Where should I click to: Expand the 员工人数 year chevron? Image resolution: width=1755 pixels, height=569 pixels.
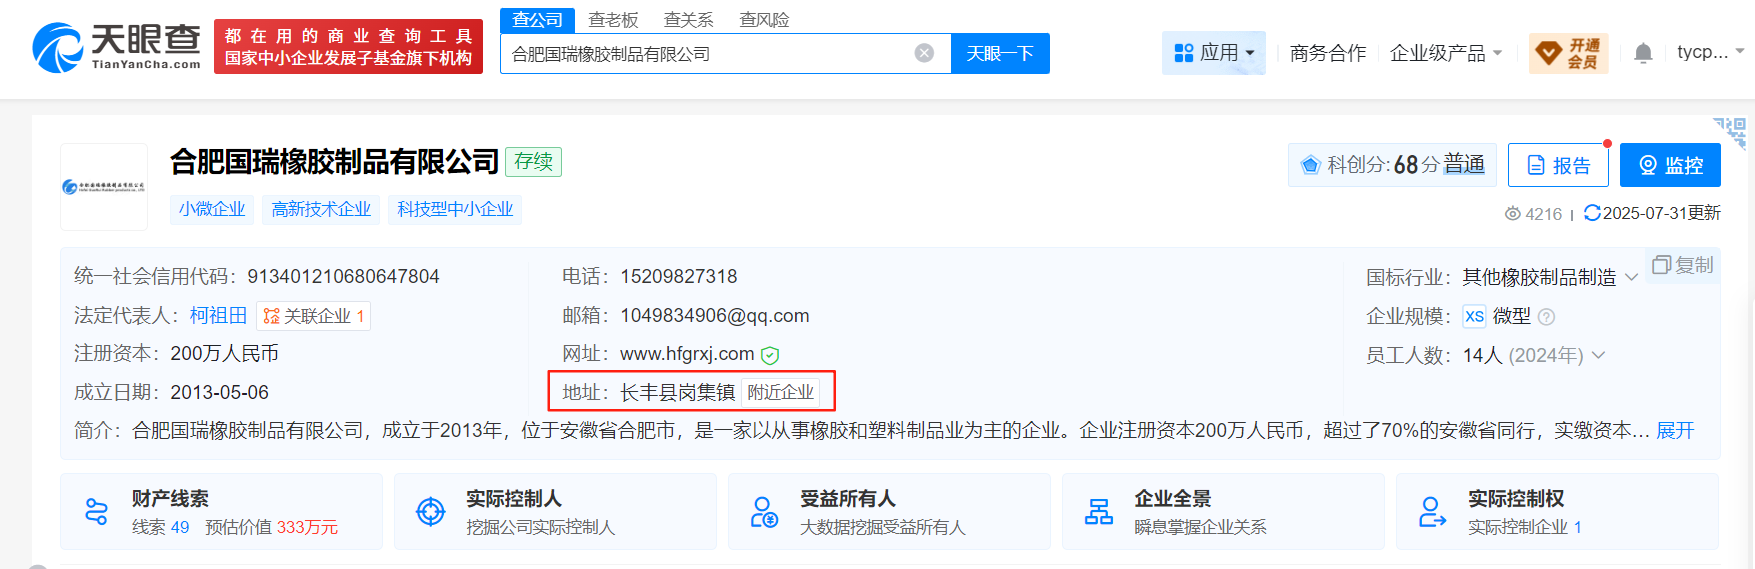[1598, 355]
